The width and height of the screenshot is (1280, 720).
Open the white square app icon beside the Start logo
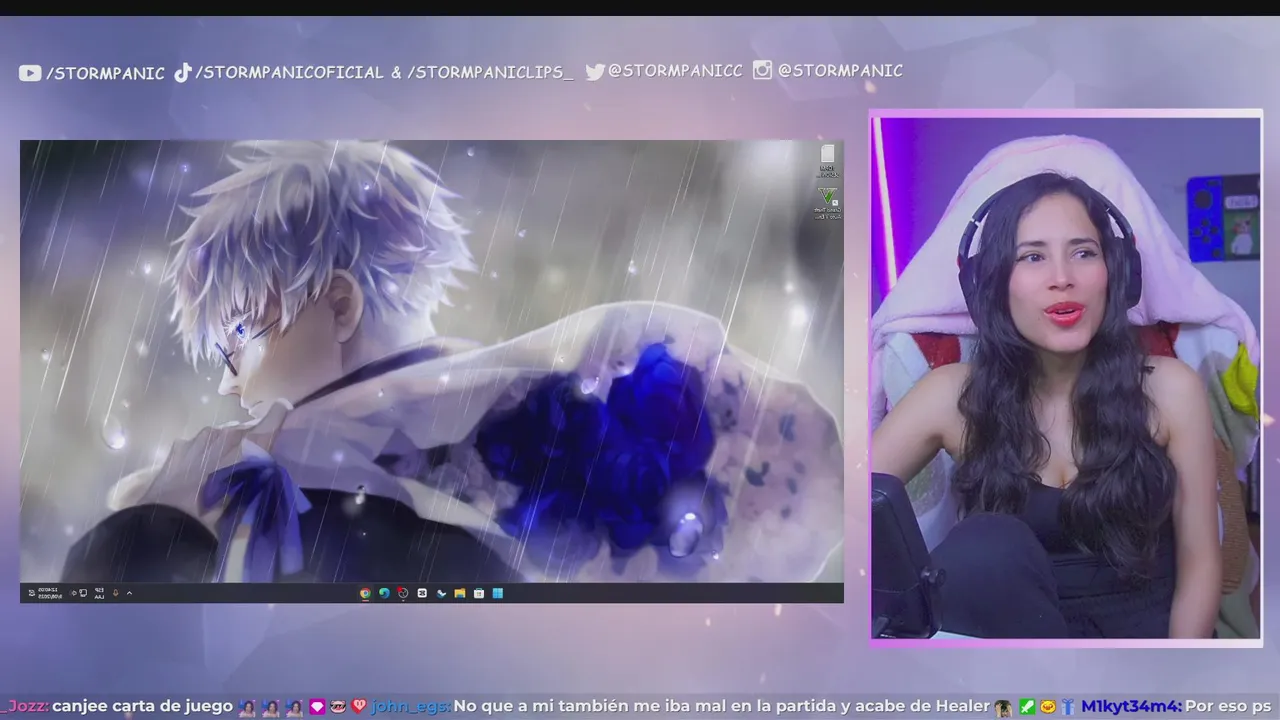point(479,593)
